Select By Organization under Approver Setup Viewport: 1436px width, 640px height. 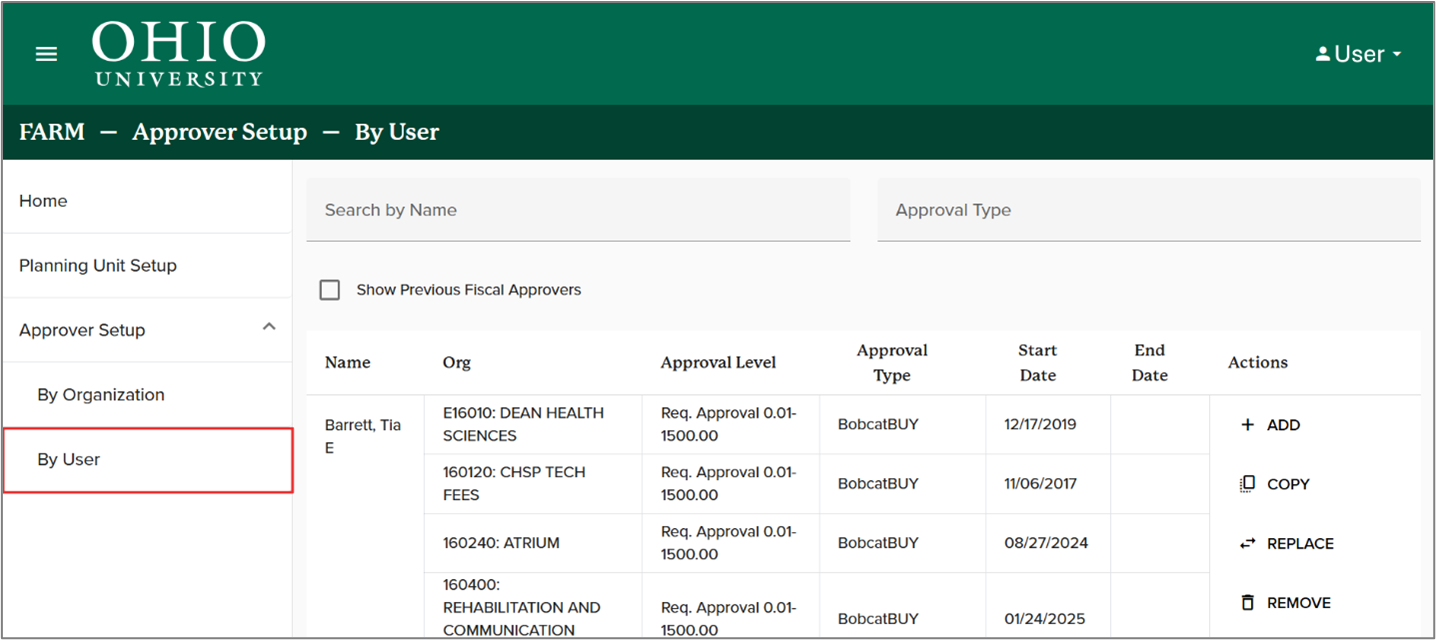(x=101, y=395)
